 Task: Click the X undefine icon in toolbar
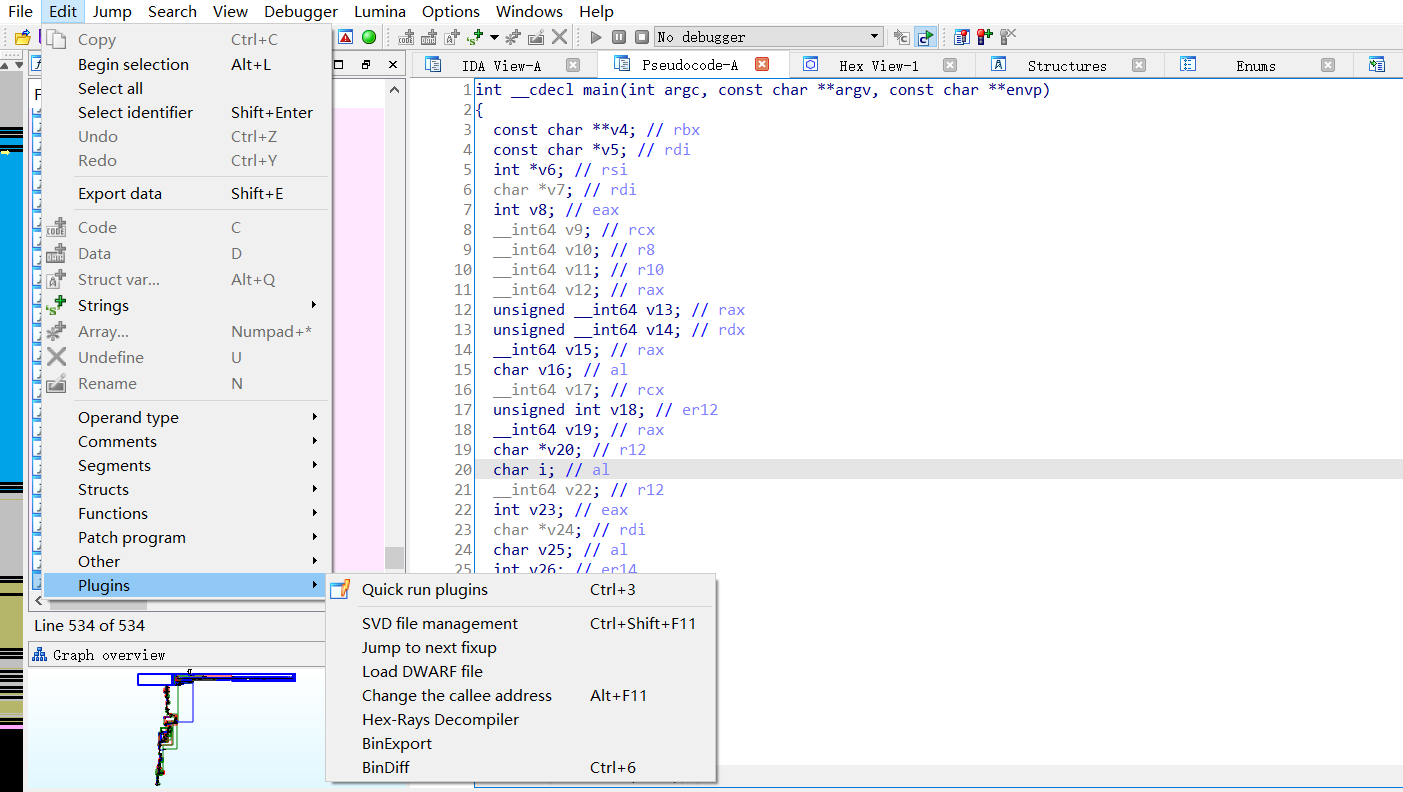(560, 37)
